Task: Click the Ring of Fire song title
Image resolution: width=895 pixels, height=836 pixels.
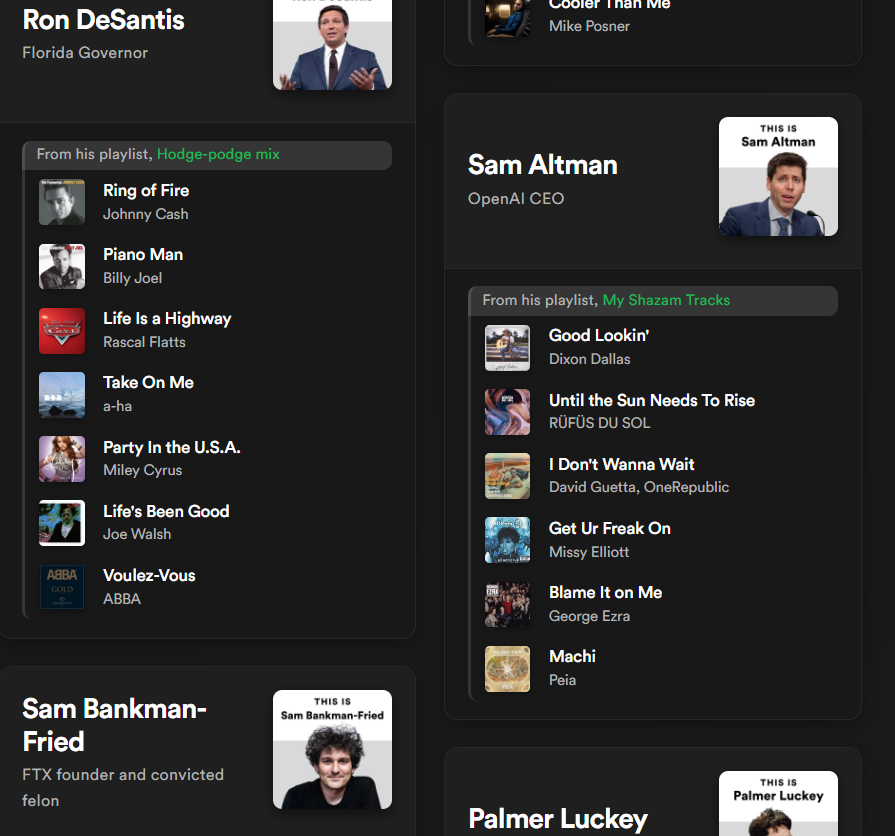Action: 146,190
